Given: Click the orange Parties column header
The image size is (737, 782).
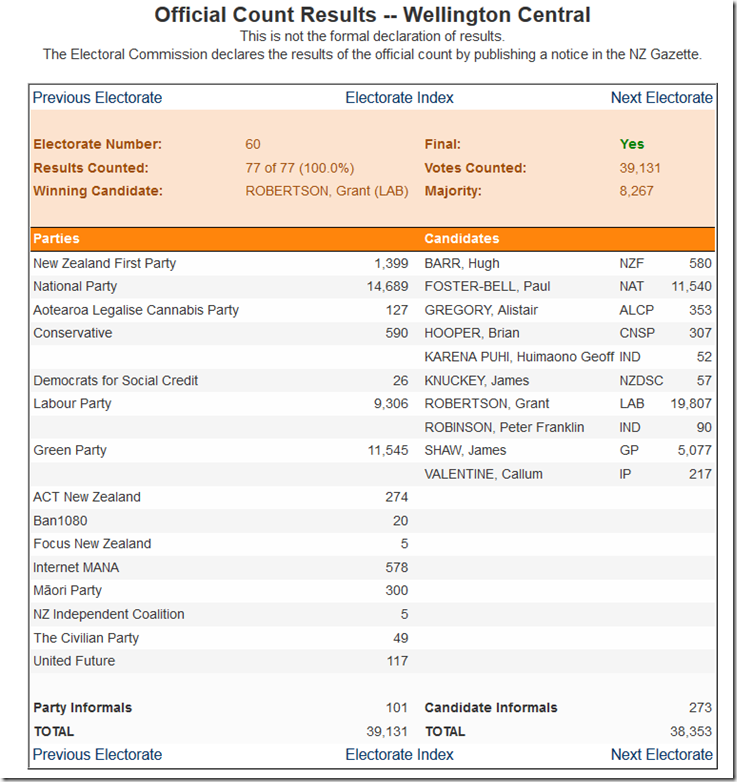Looking at the screenshot, I should click(56, 239).
